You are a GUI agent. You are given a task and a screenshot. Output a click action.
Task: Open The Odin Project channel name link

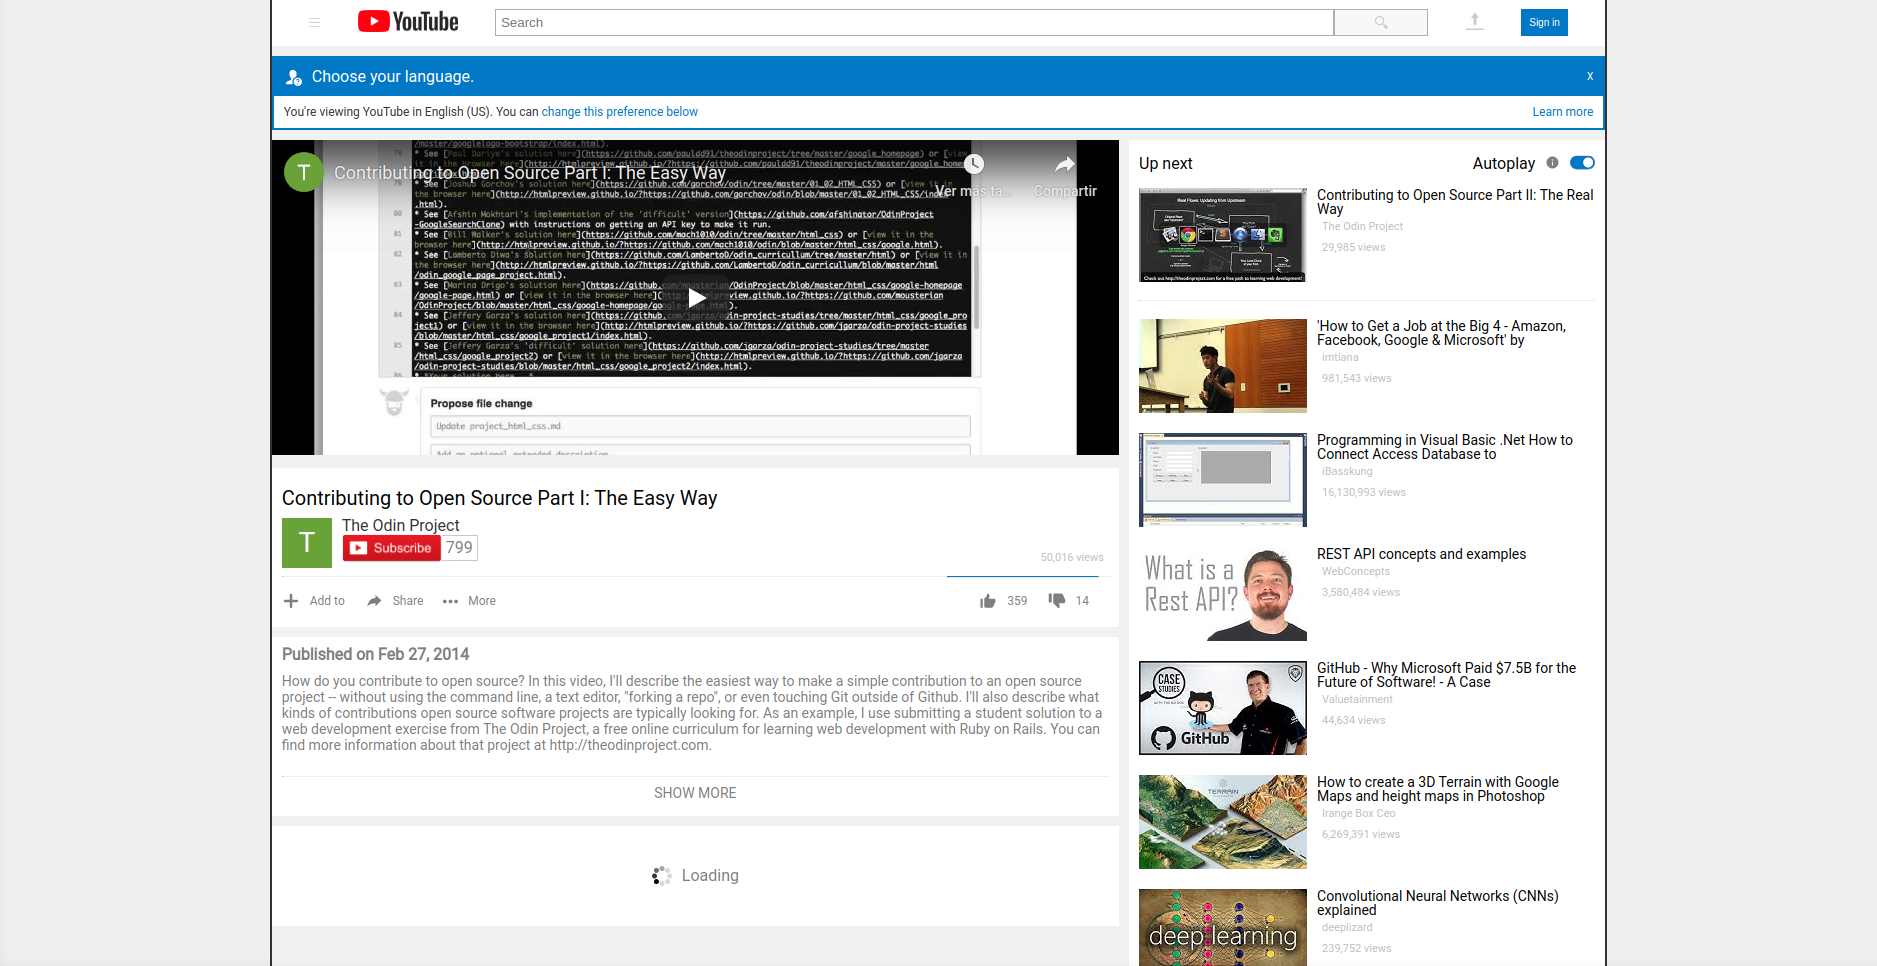[x=400, y=525]
